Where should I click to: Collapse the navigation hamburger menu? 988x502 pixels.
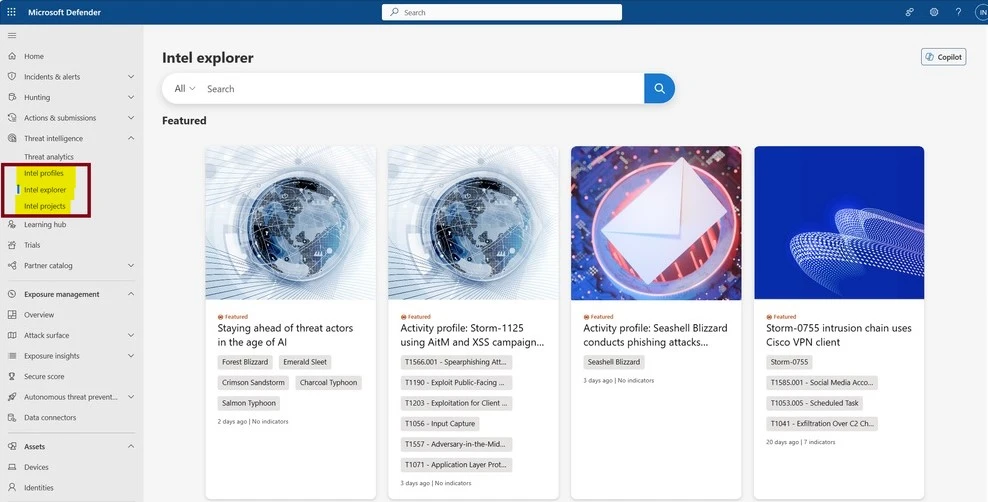tap(12, 35)
